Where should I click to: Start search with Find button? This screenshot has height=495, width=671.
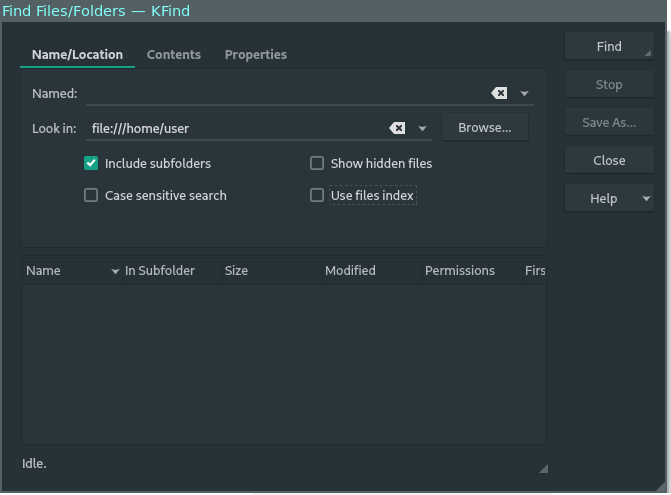tap(608, 46)
